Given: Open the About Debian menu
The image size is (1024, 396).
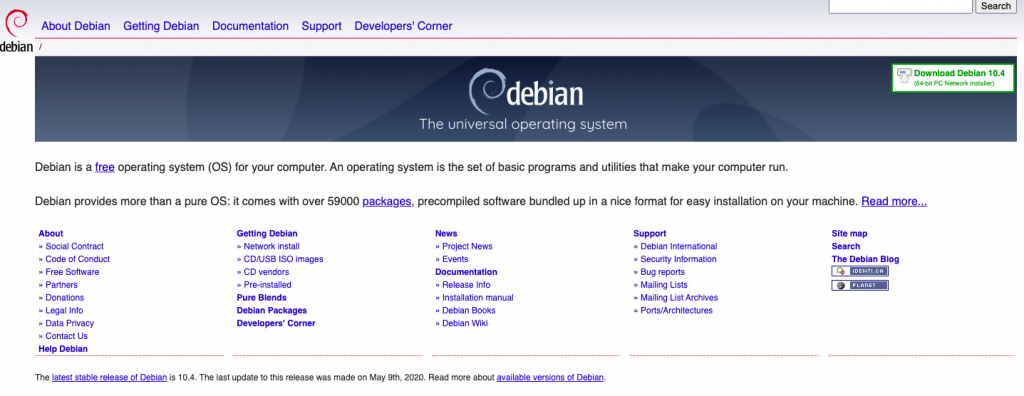Looking at the screenshot, I should pos(76,26).
